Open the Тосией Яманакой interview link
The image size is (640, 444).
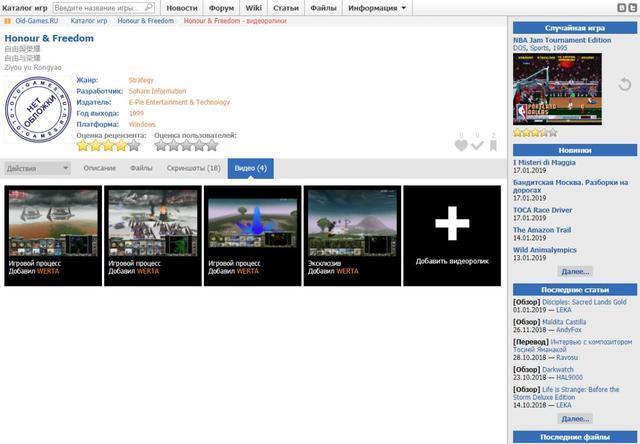pos(573,346)
